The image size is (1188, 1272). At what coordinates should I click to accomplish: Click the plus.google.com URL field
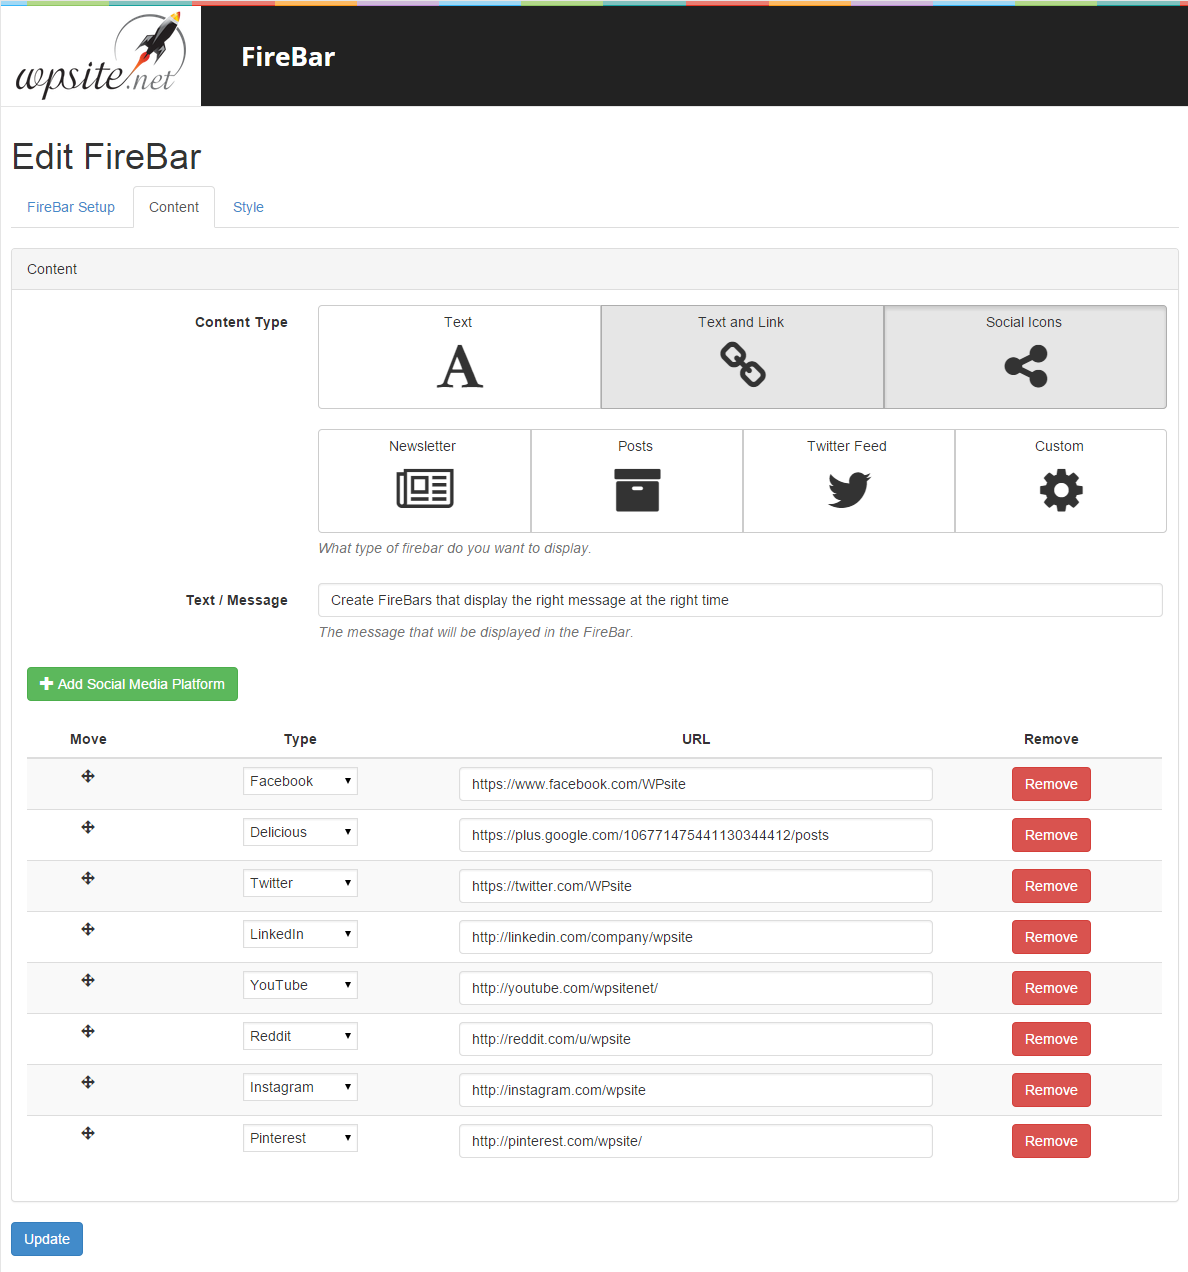(x=696, y=835)
